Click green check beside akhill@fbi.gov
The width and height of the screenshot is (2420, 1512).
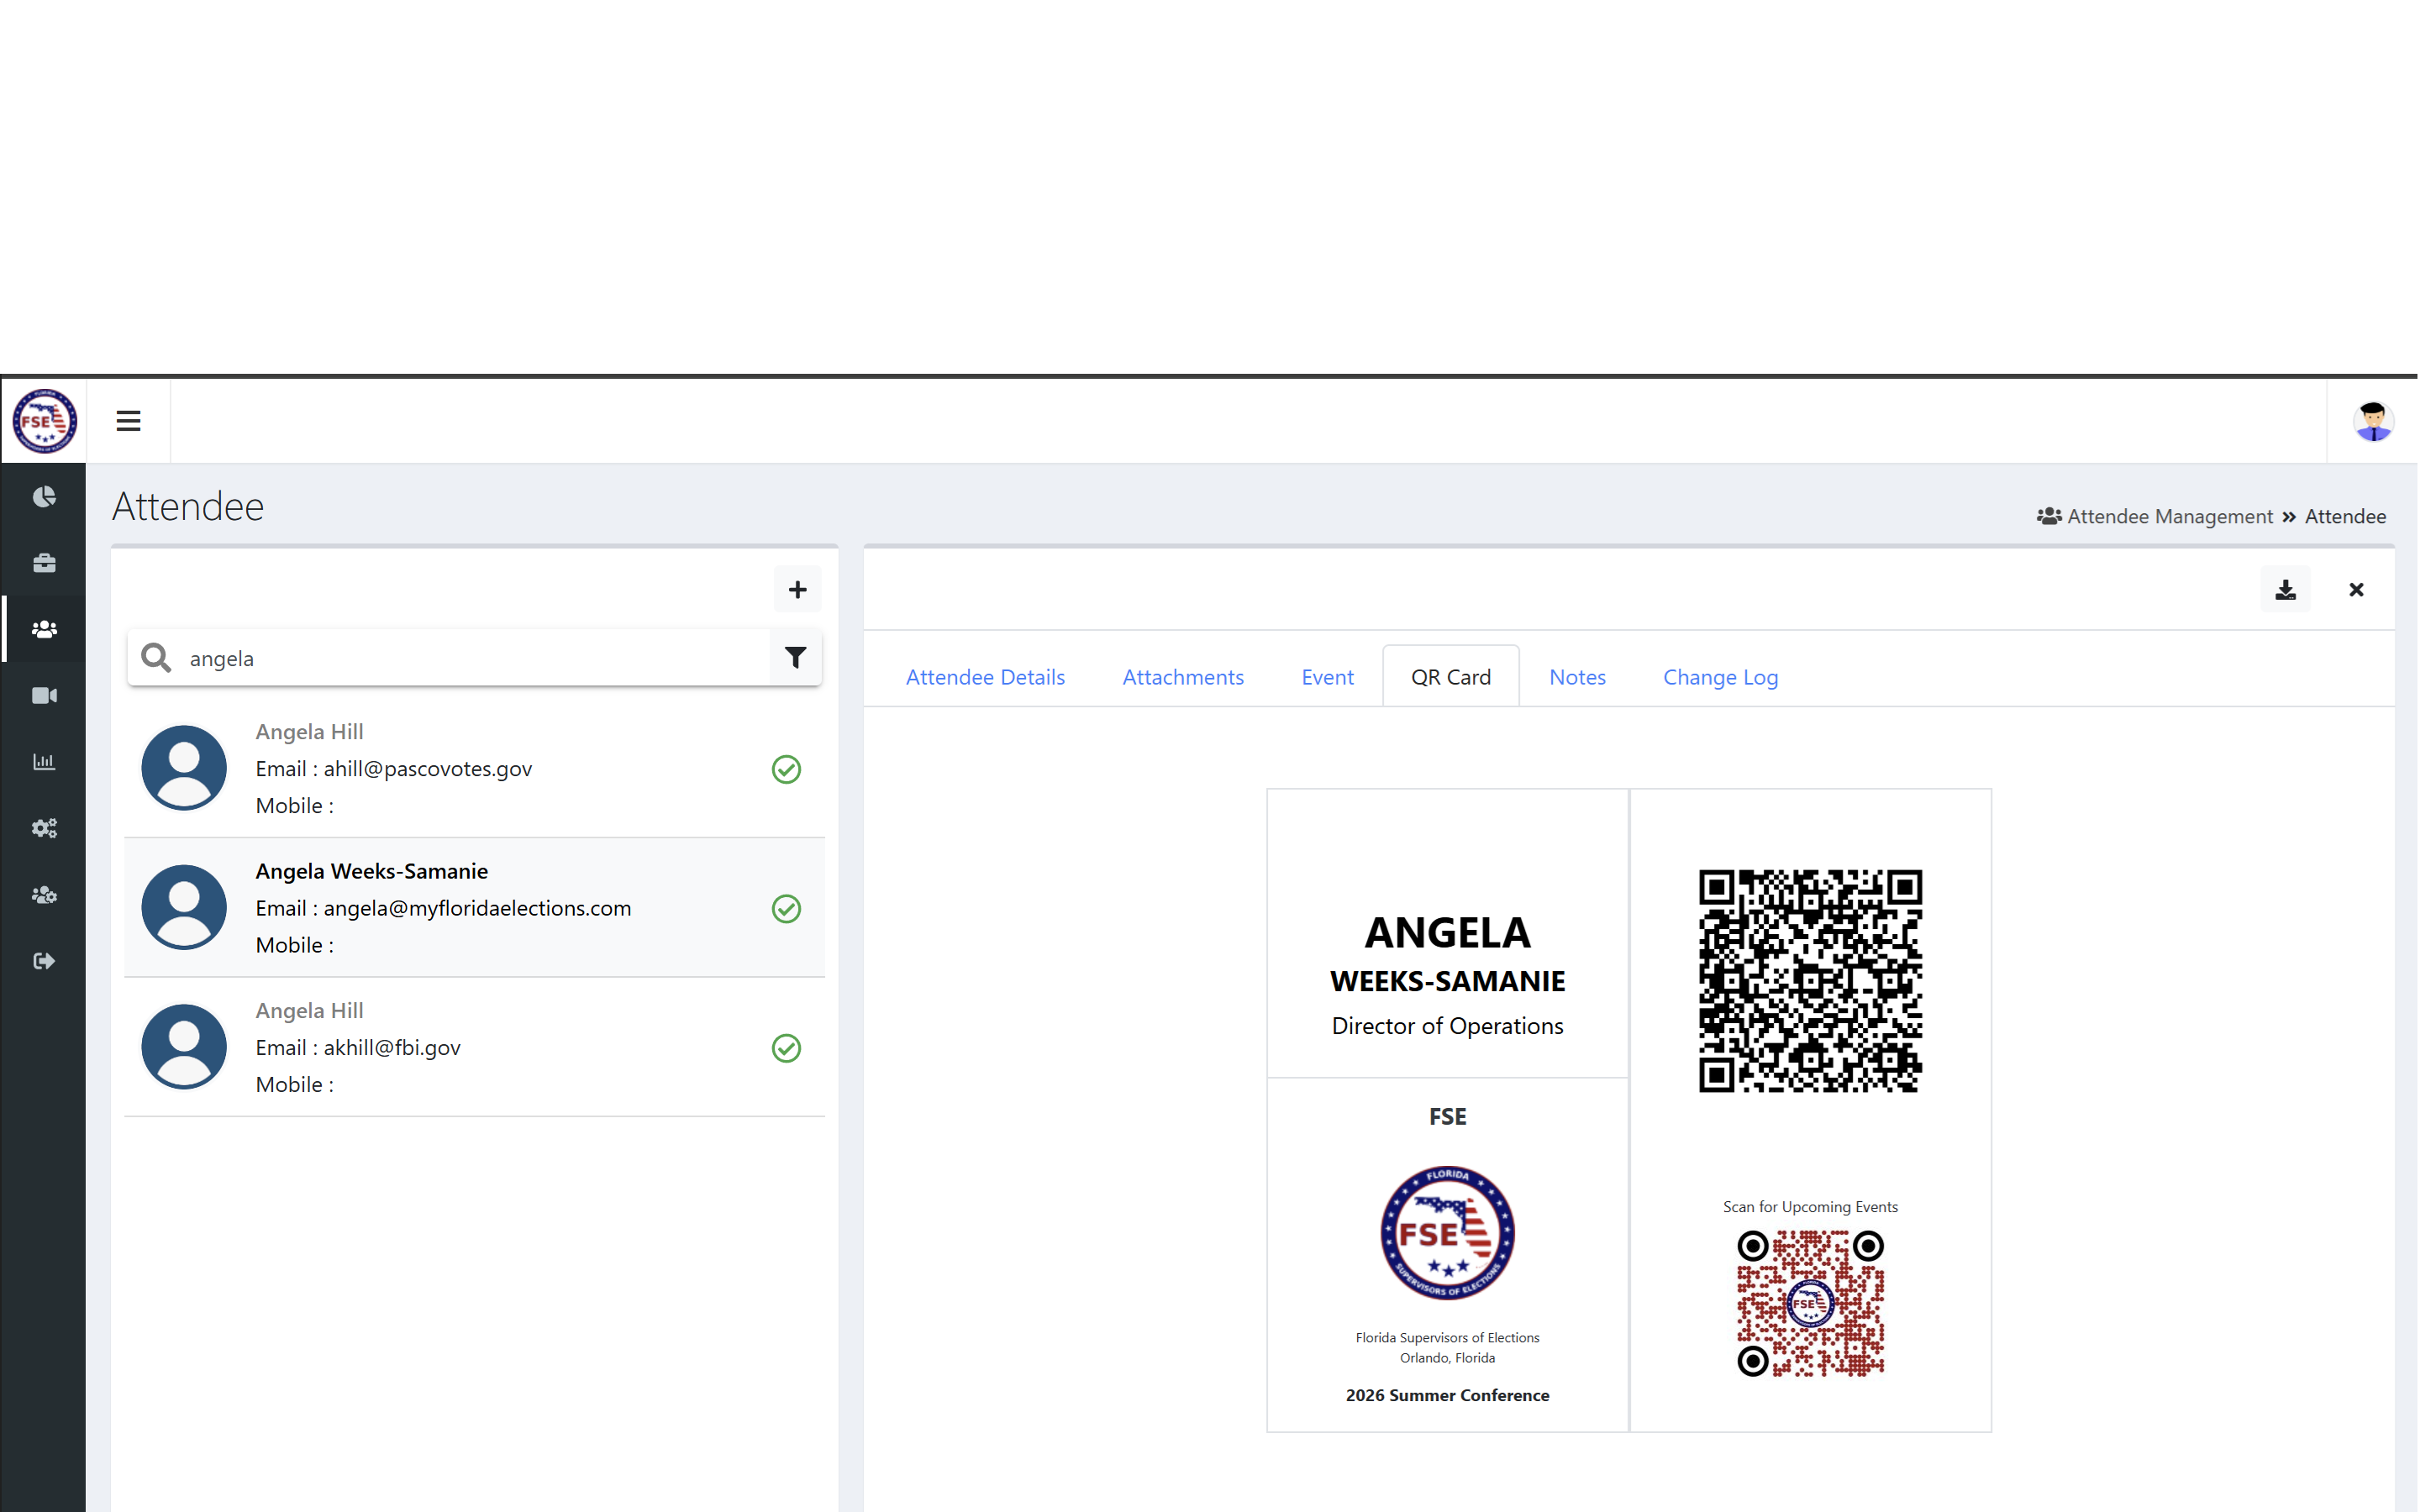tap(787, 1048)
